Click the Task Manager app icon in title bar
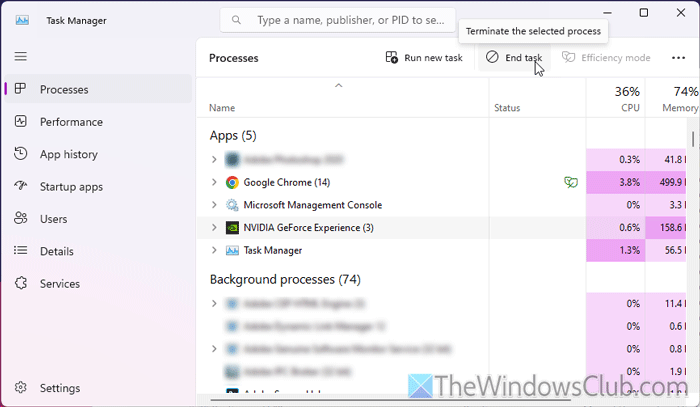This screenshot has height=407, width=700. click(x=22, y=21)
